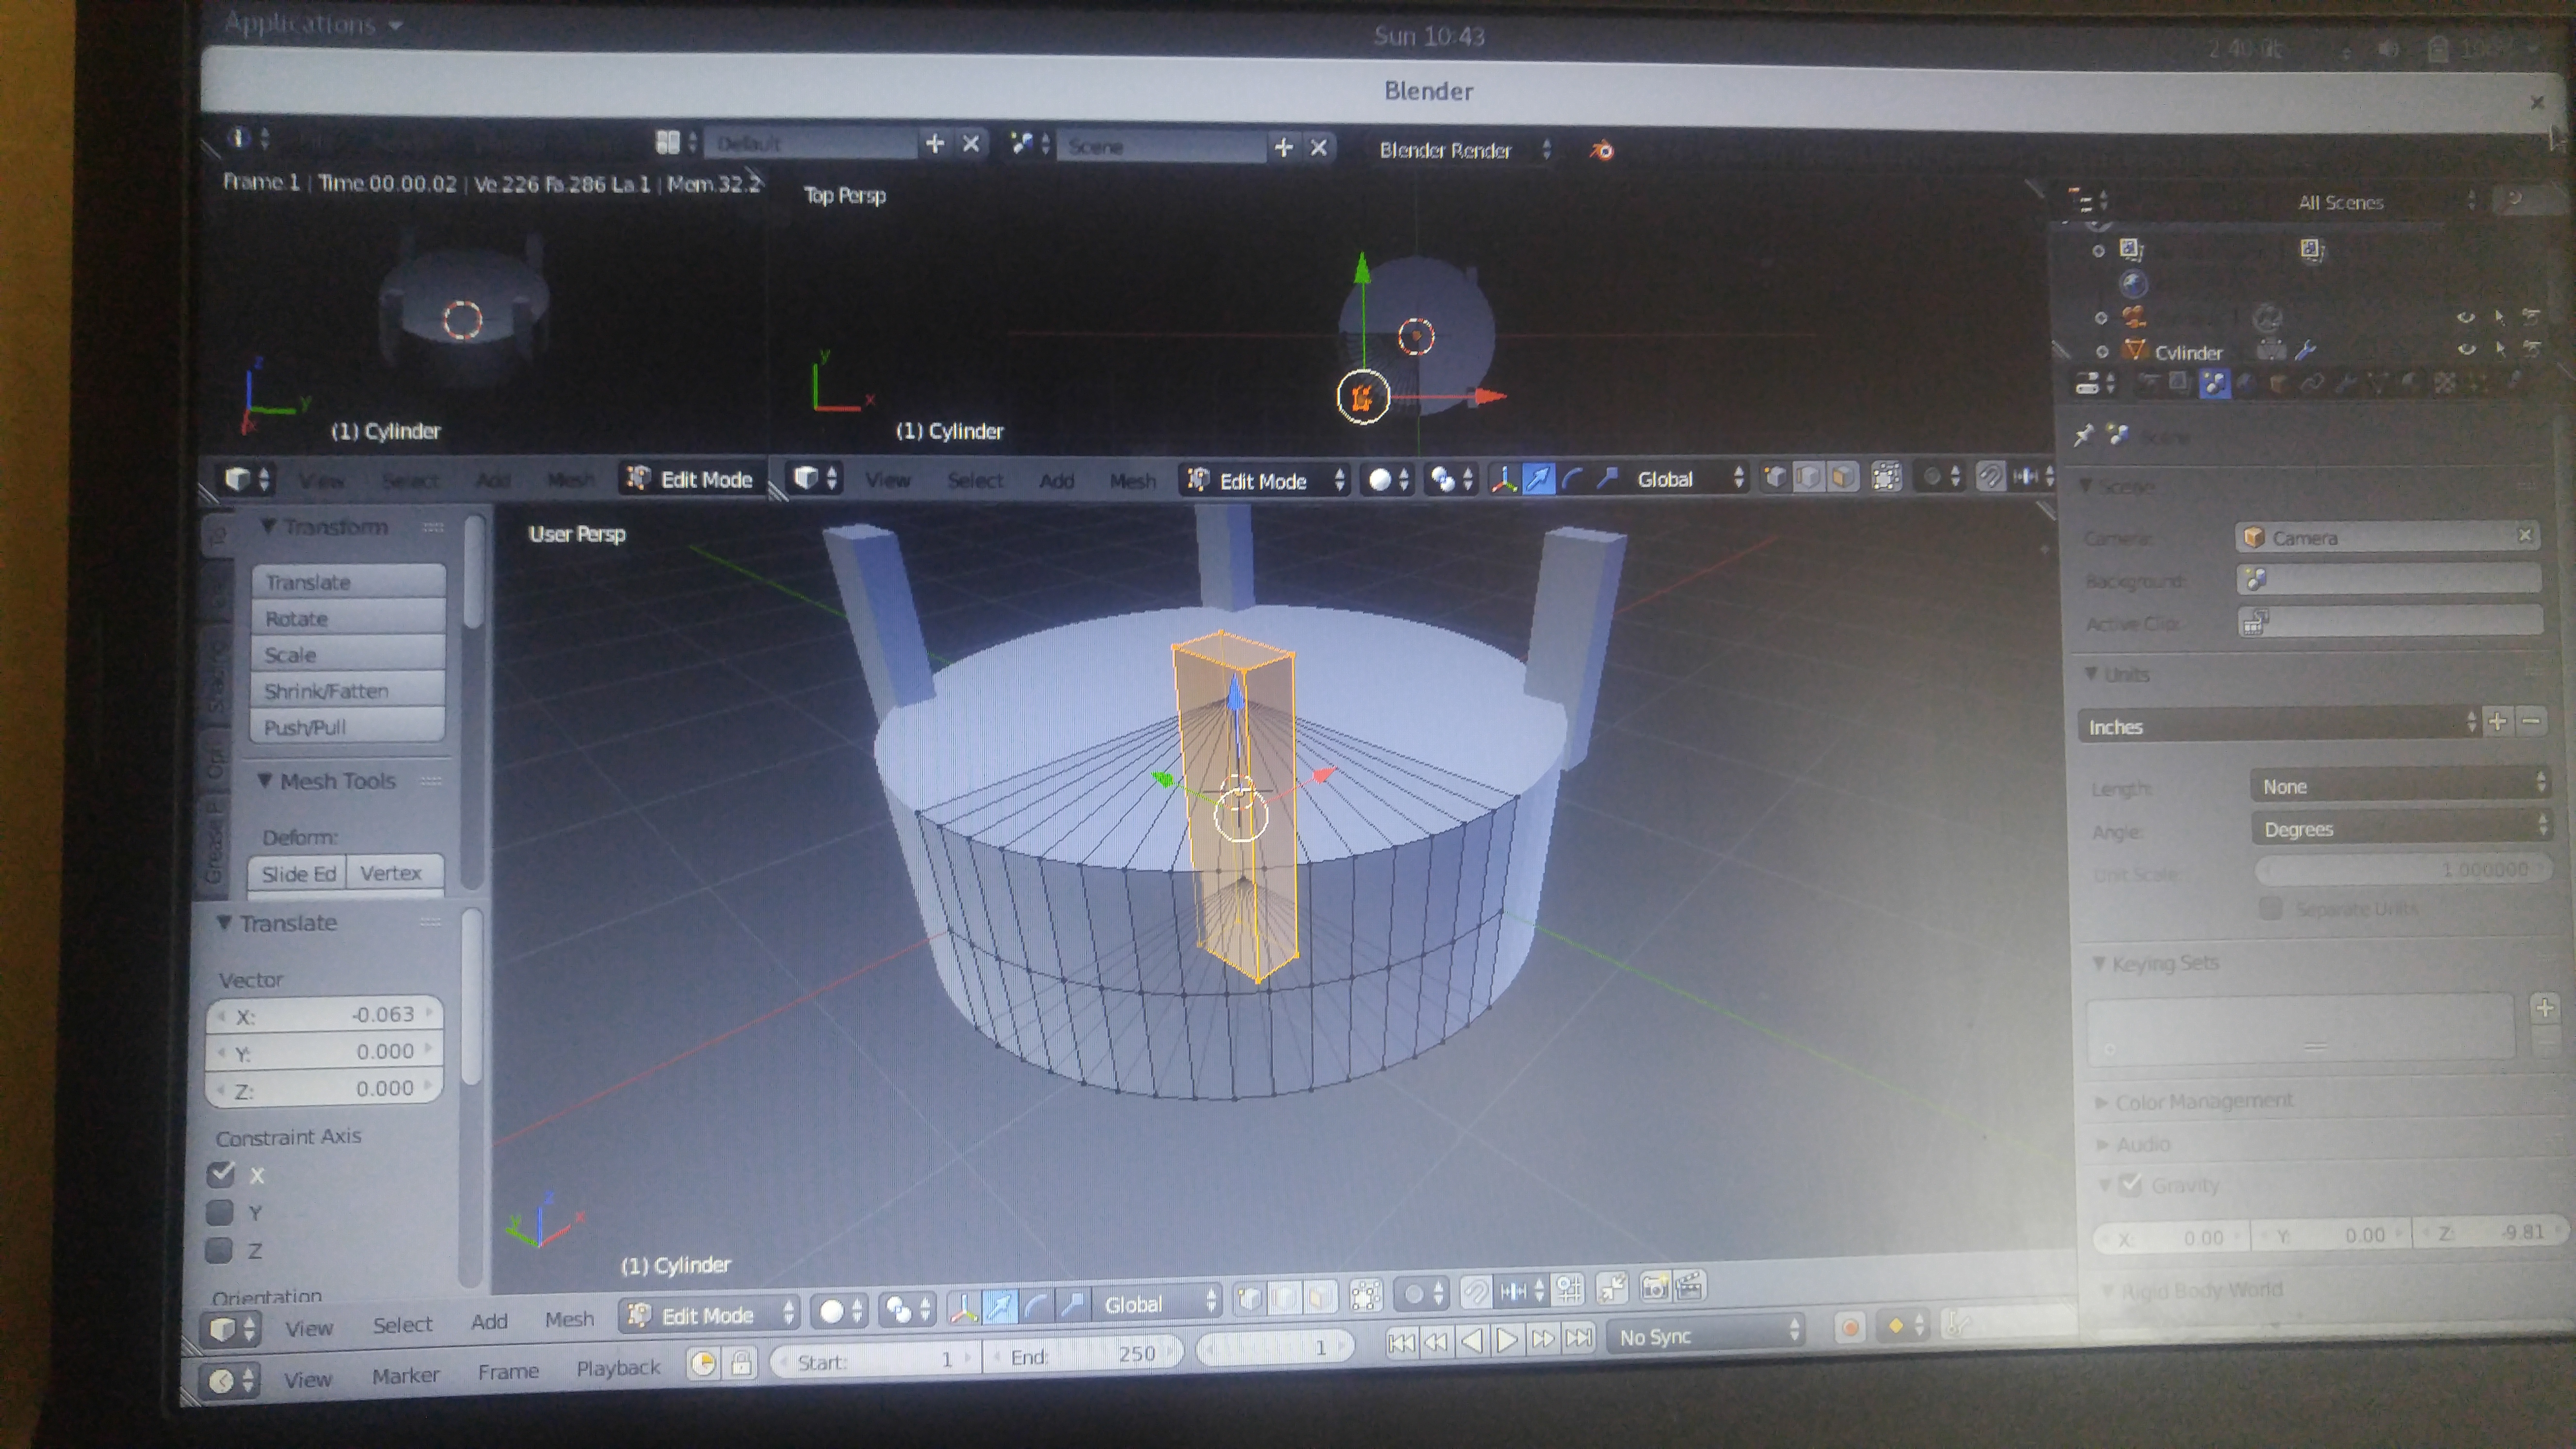The height and width of the screenshot is (1449, 2576).
Task: Open the Mesh menu in bottom 3D header
Action: pos(569,1319)
